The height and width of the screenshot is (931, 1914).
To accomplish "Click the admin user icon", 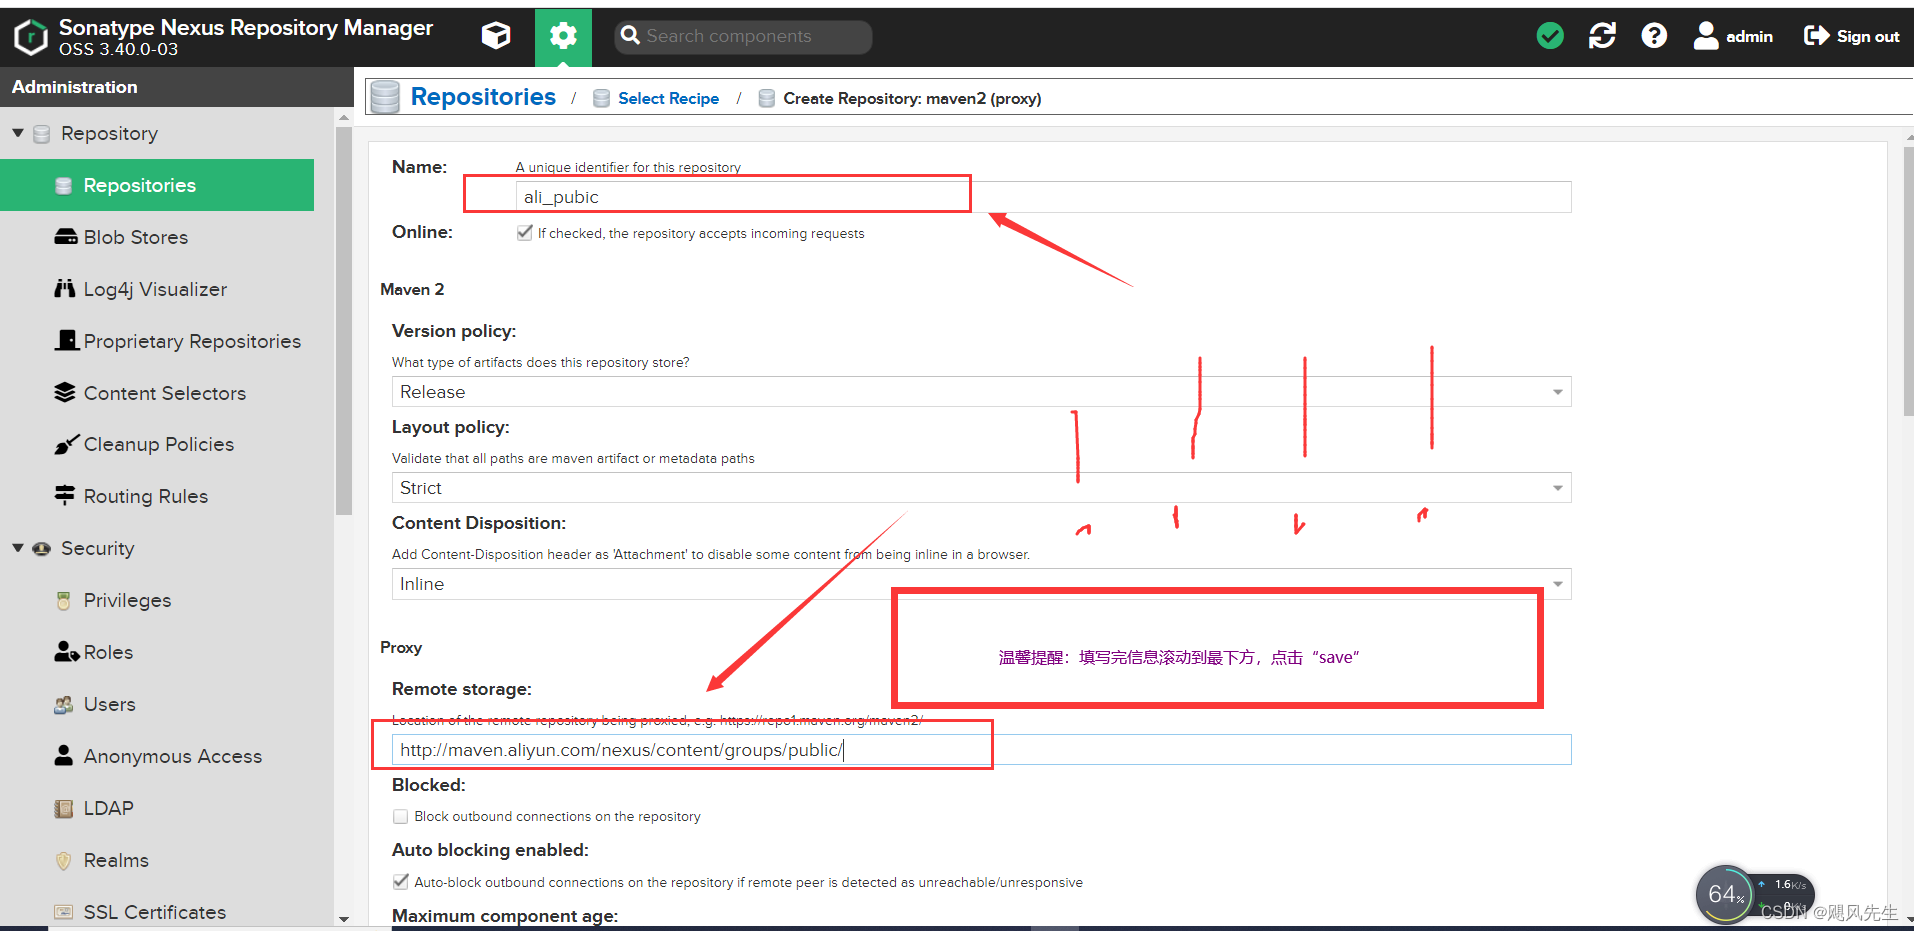I will click(1705, 36).
